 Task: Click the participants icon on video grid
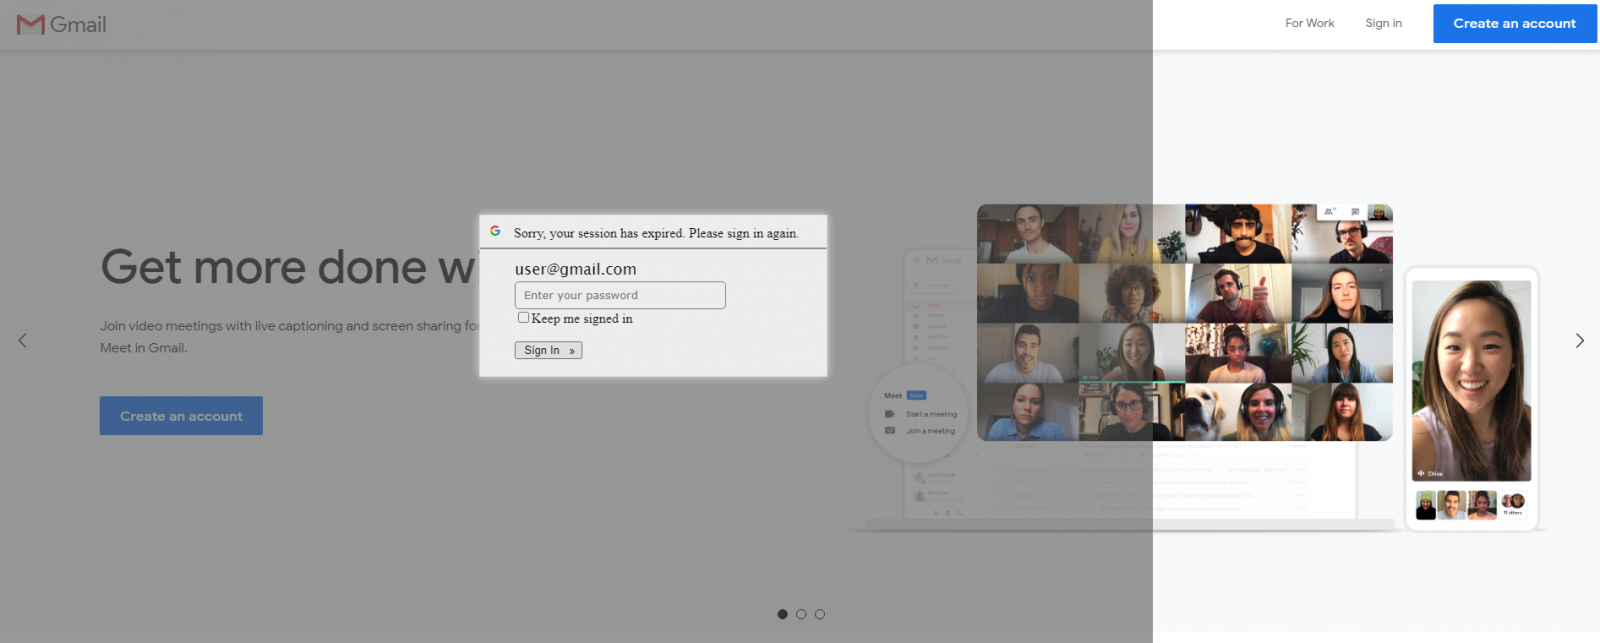coord(1329,211)
